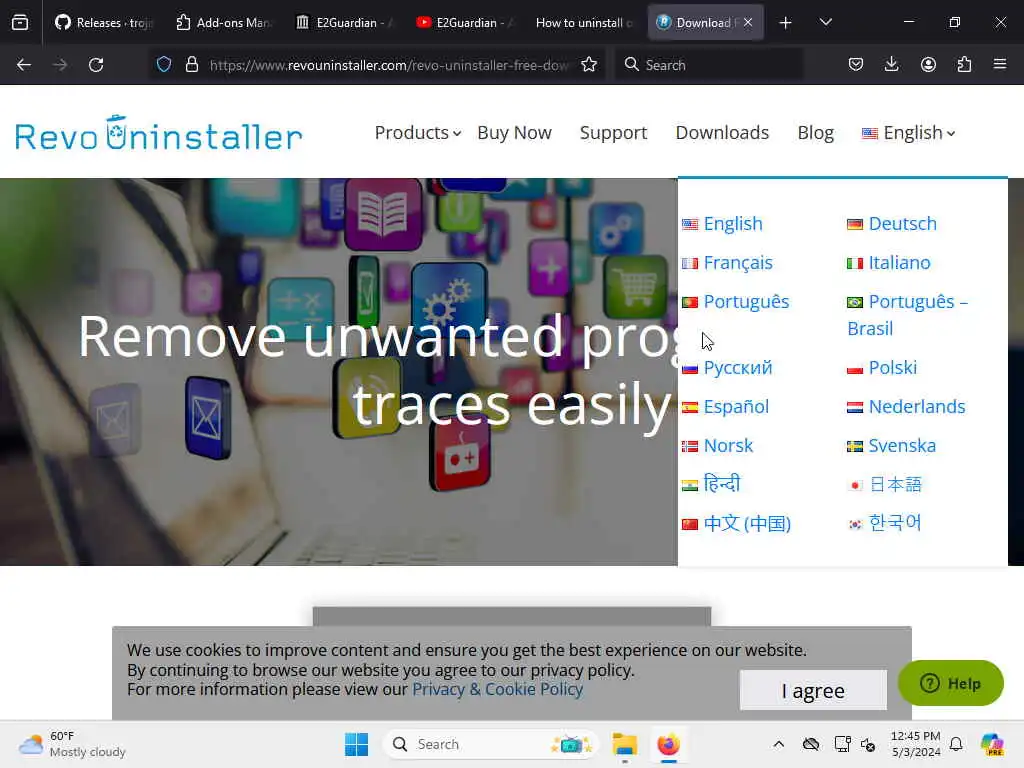Viewport: 1024px width, 768px height.
Task: Select Chinese (China) language option
Action: coord(737,523)
